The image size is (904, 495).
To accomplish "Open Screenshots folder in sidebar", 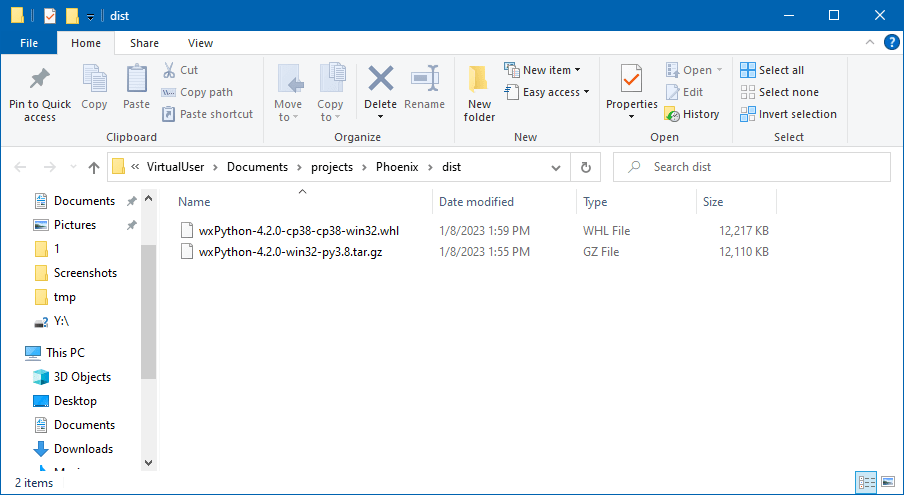I will tap(85, 273).
